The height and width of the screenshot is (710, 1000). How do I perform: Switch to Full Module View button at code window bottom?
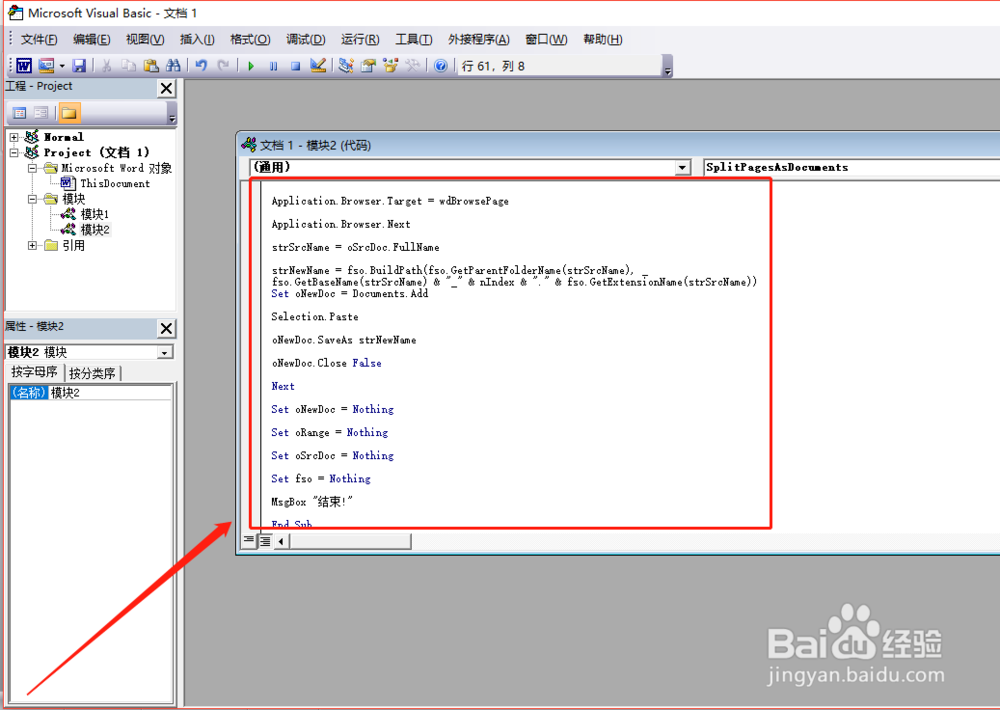pyautogui.click(x=265, y=541)
